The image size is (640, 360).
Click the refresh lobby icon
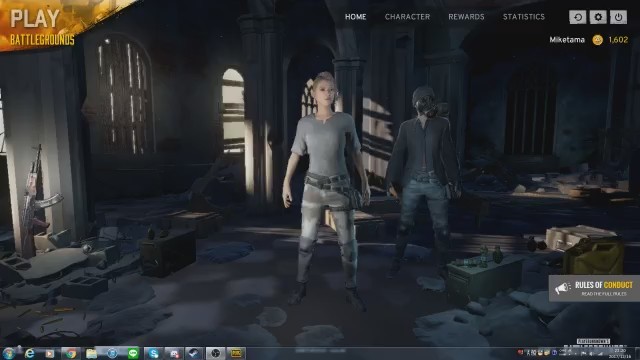coord(578,17)
